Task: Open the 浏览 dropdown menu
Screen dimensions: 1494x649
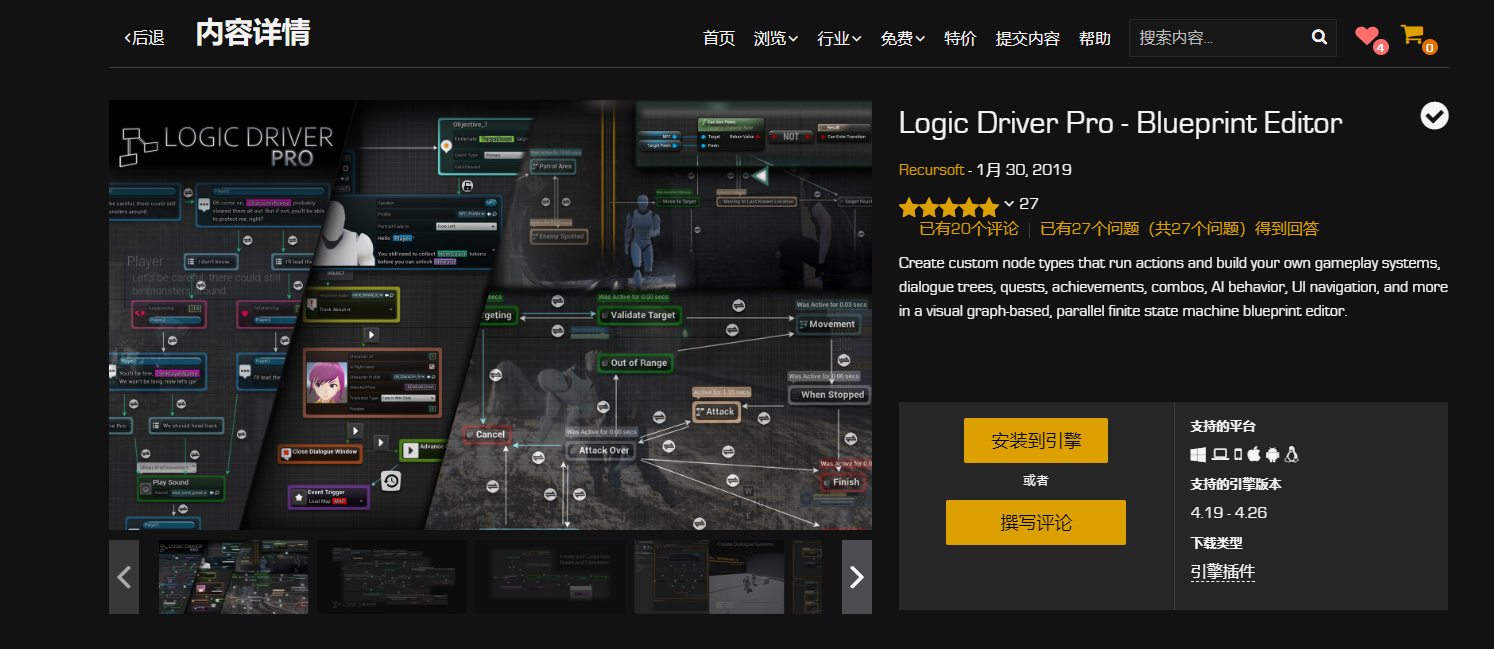Action: click(x=775, y=37)
